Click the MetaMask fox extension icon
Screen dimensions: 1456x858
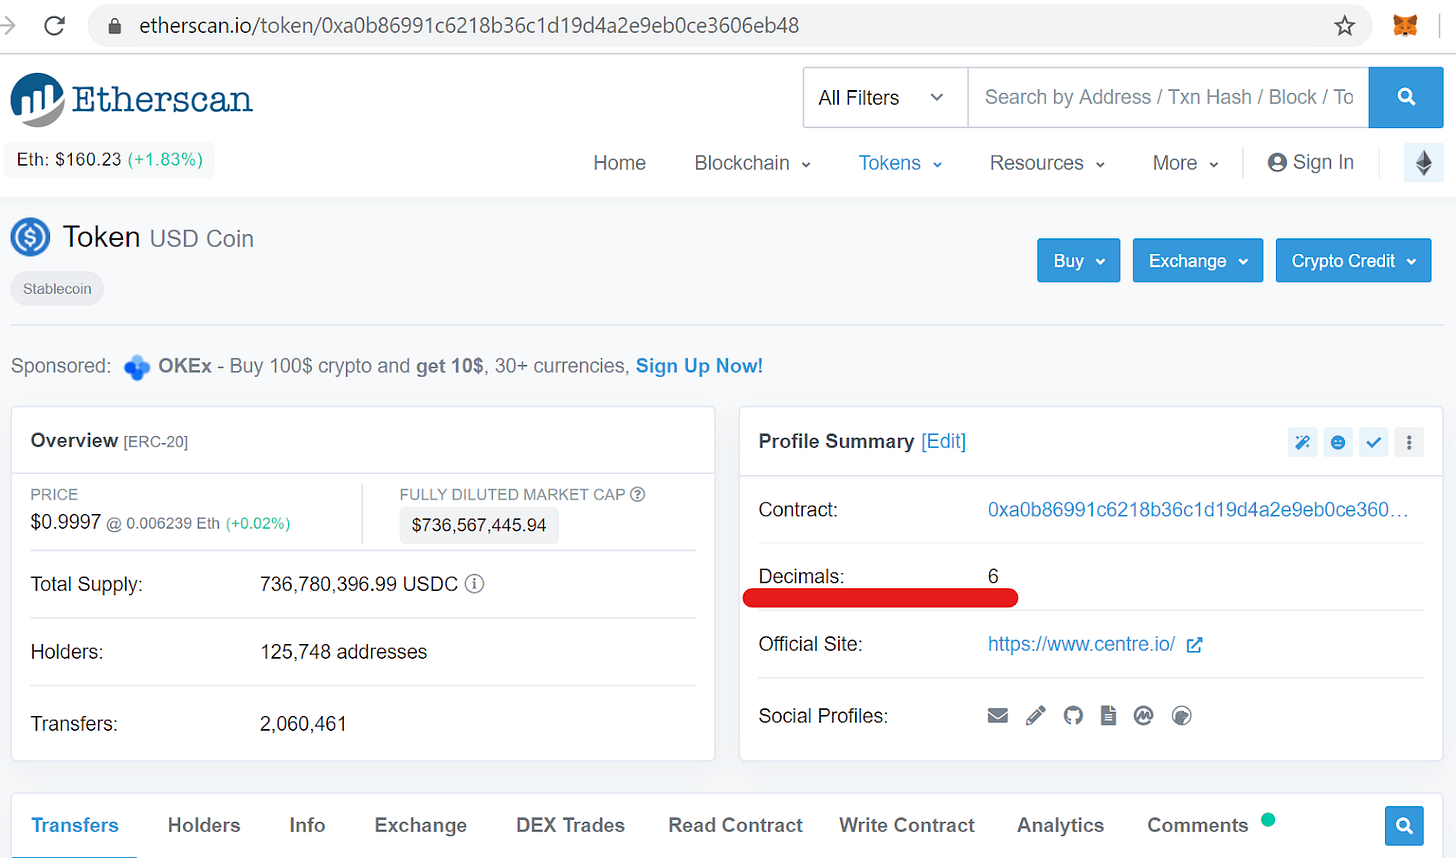coord(1405,25)
